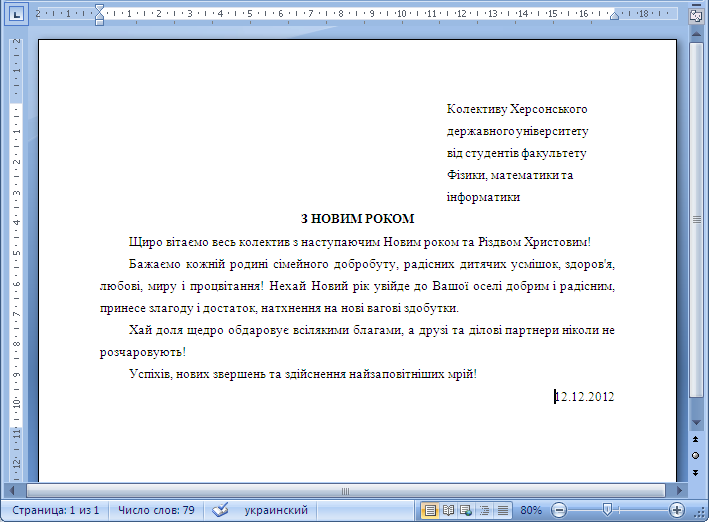Click the украинский language indicator

(276, 510)
